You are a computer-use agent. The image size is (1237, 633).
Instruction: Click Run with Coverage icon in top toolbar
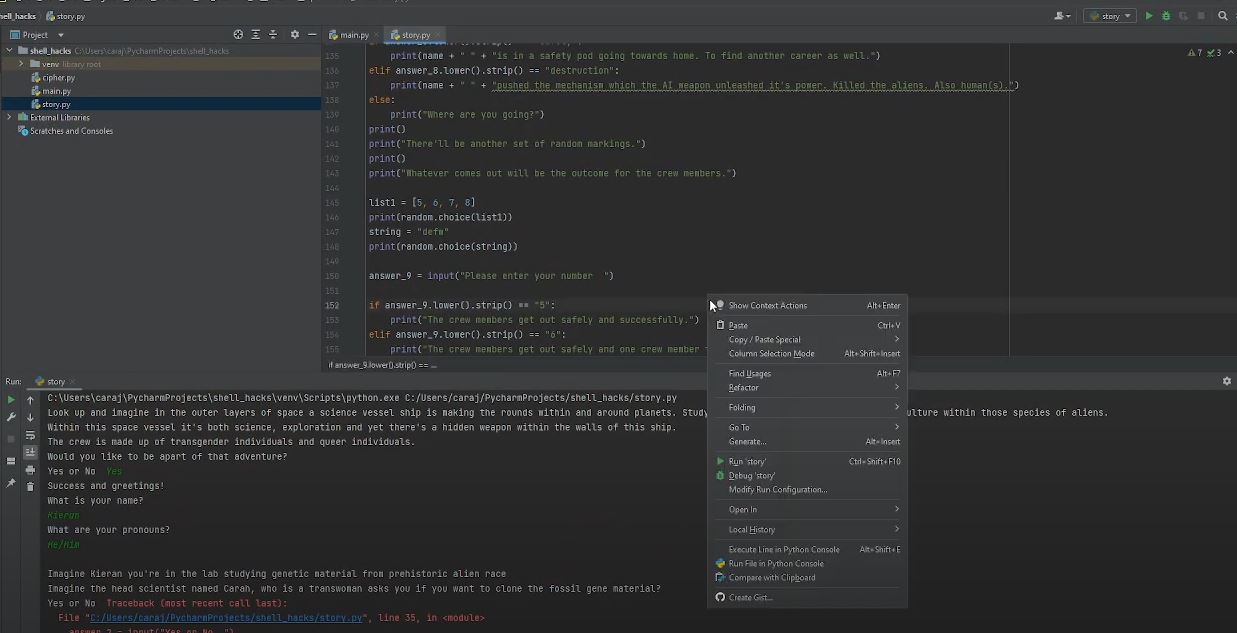[1183, 16]
